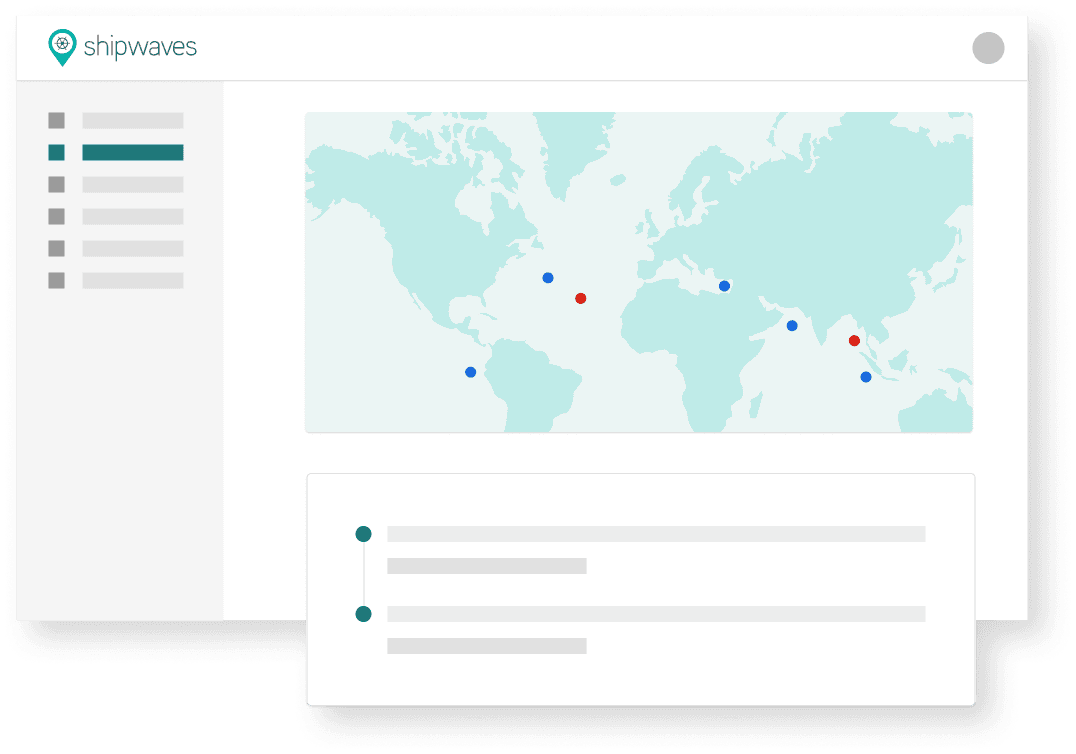Click the blue marker near Indonesia
The height and width of the screenshot is (754, 1076).
(x=866, y=377)
